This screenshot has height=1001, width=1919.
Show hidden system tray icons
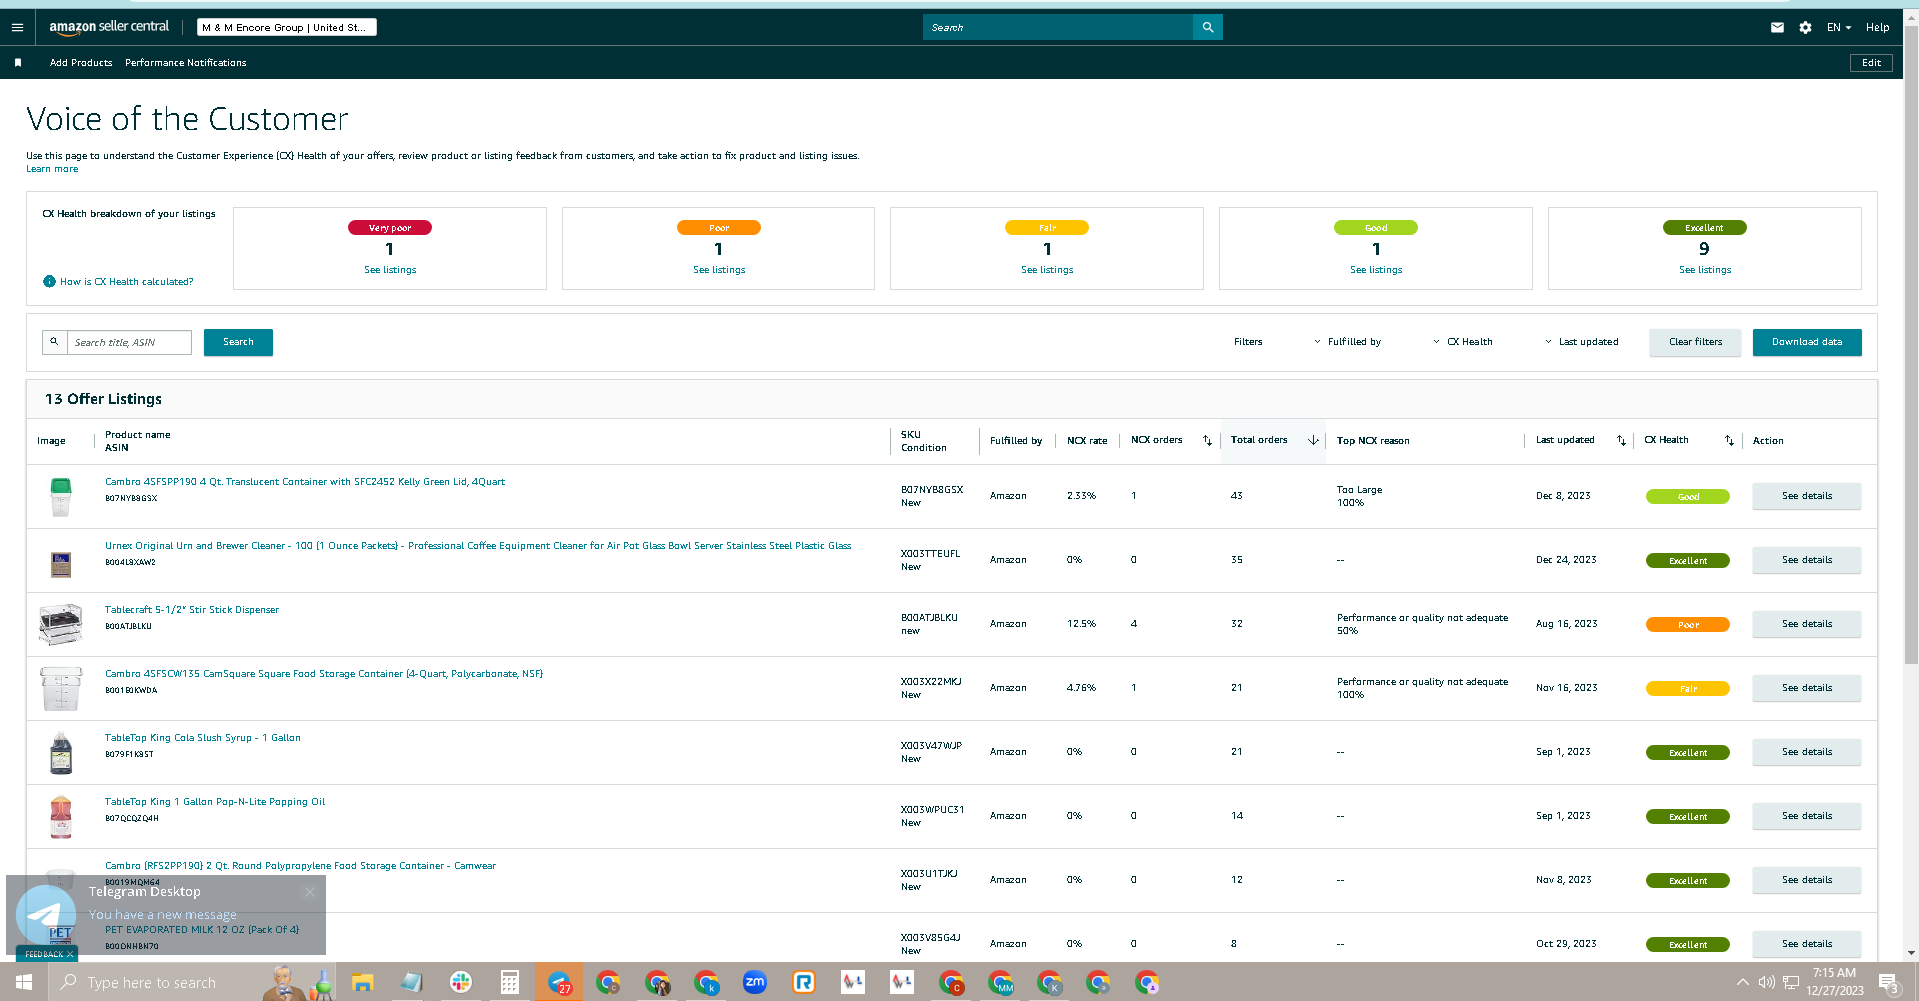pyautogui.click(x=1742, y=982)
